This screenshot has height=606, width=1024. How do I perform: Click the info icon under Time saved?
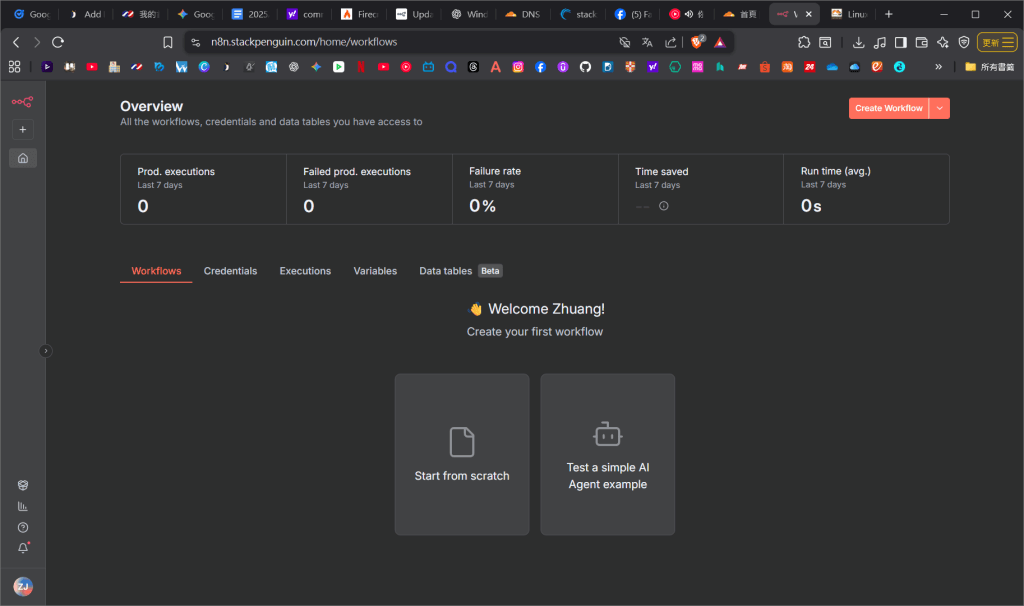point(663,206)
